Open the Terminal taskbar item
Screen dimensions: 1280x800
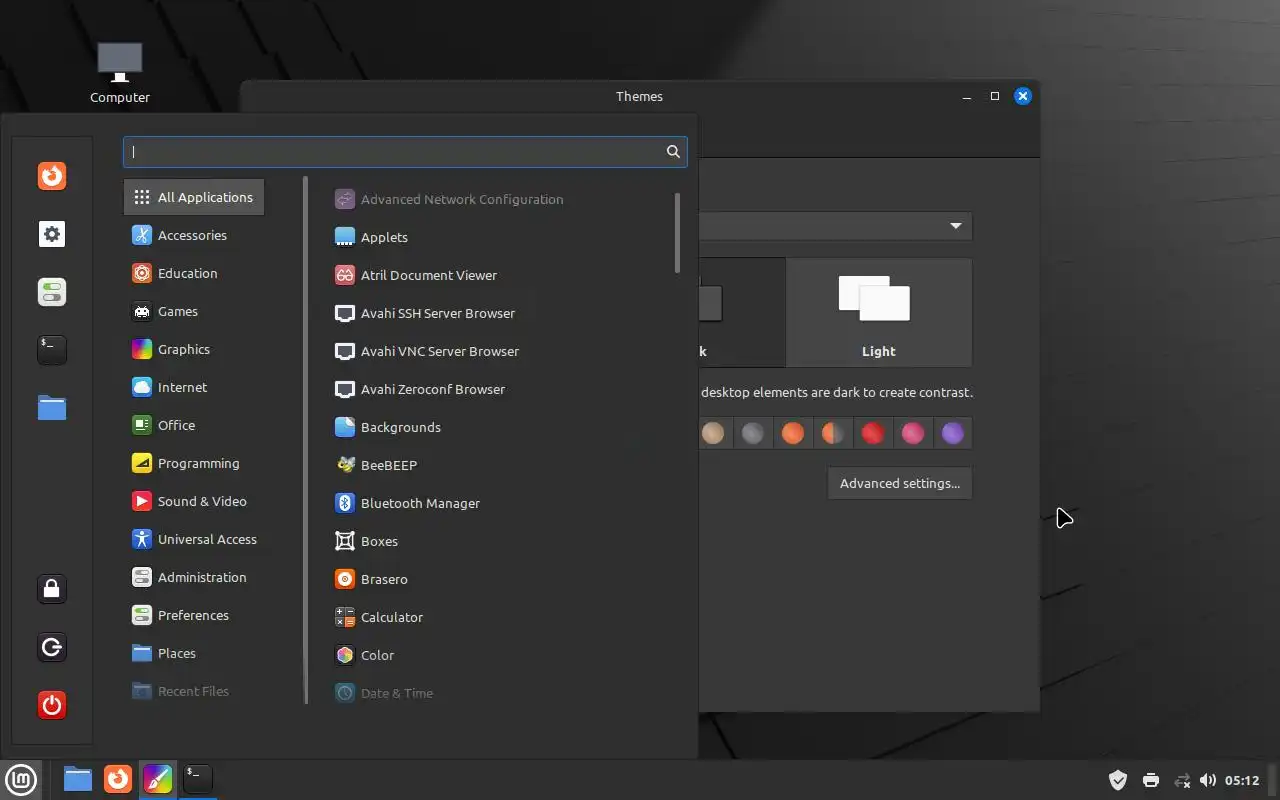pyautogui.click(x=198, y=779)
